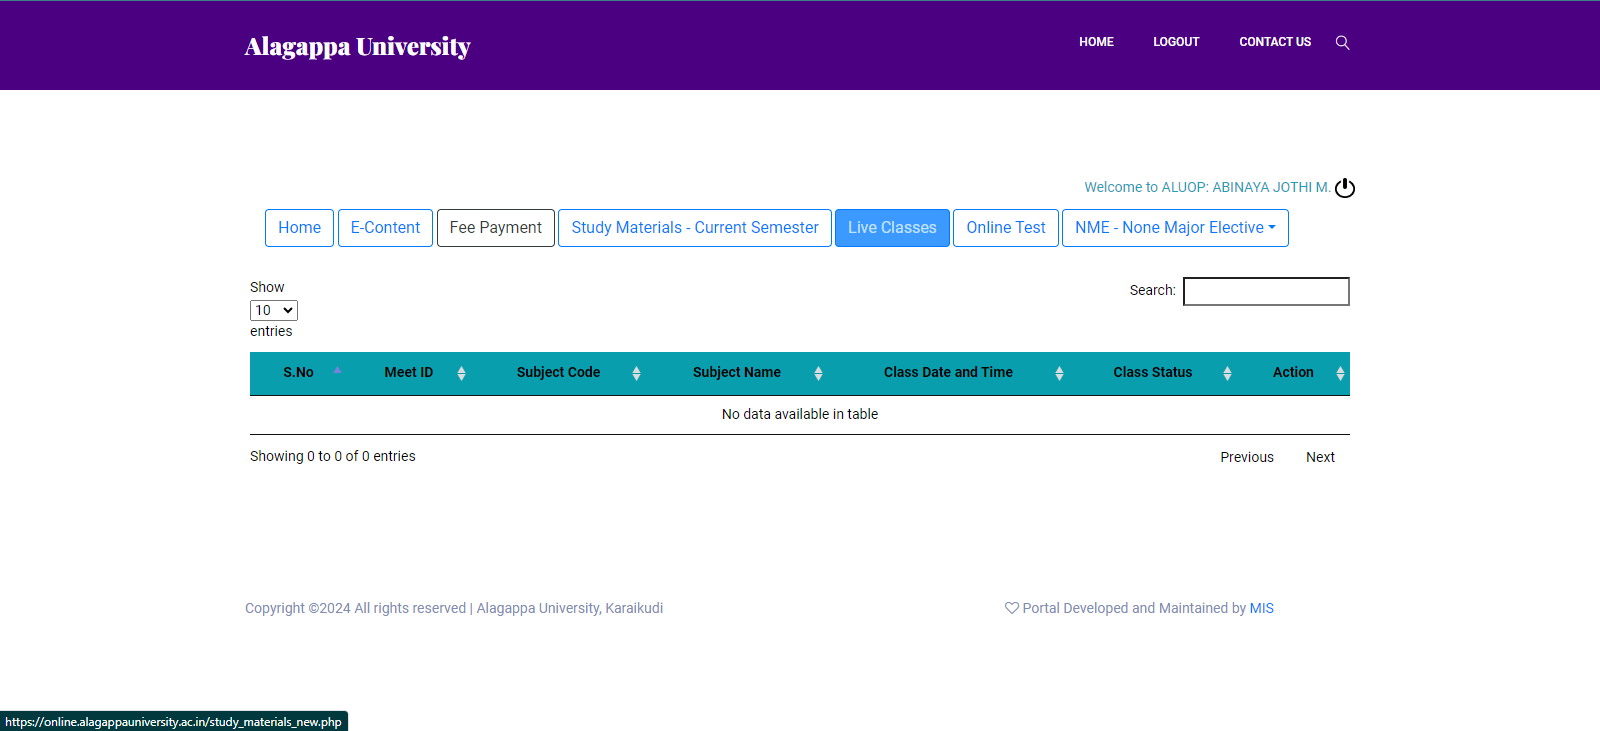Click the search magnifier icon in header
The width and height of the screenshot is (1600, 731).
tap(1342, 42)
